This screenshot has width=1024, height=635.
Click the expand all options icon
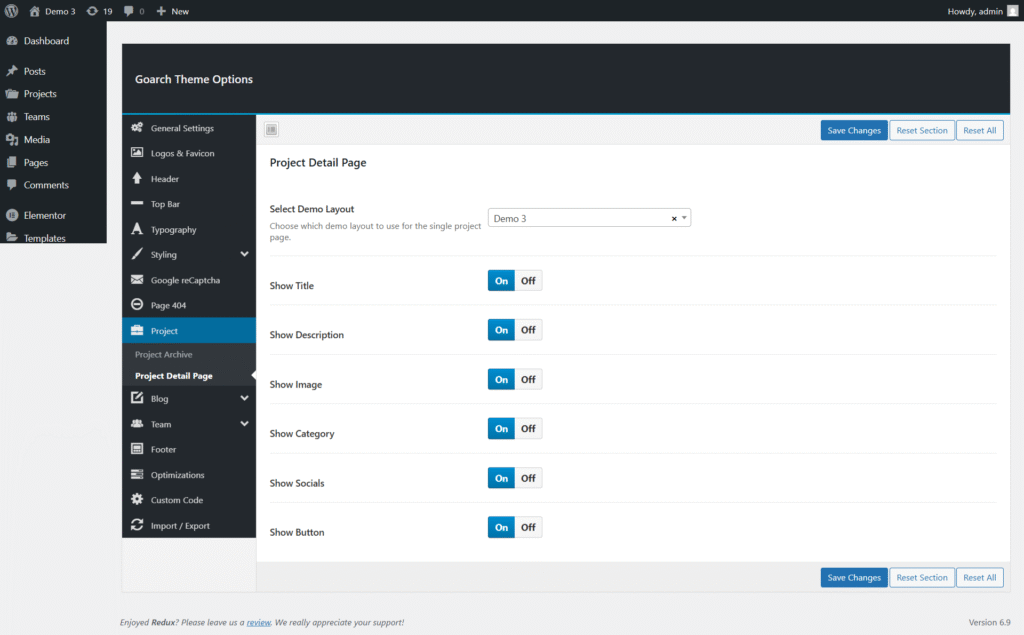(272, 129)
